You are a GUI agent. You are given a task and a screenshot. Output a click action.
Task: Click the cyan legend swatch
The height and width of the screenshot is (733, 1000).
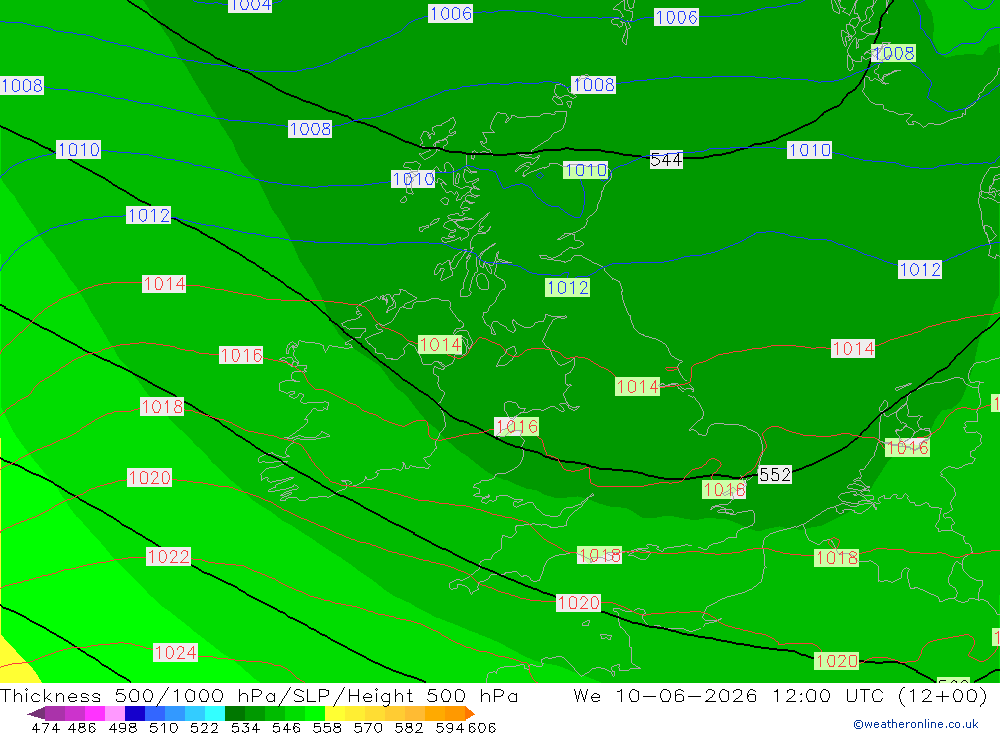(215, 713)
